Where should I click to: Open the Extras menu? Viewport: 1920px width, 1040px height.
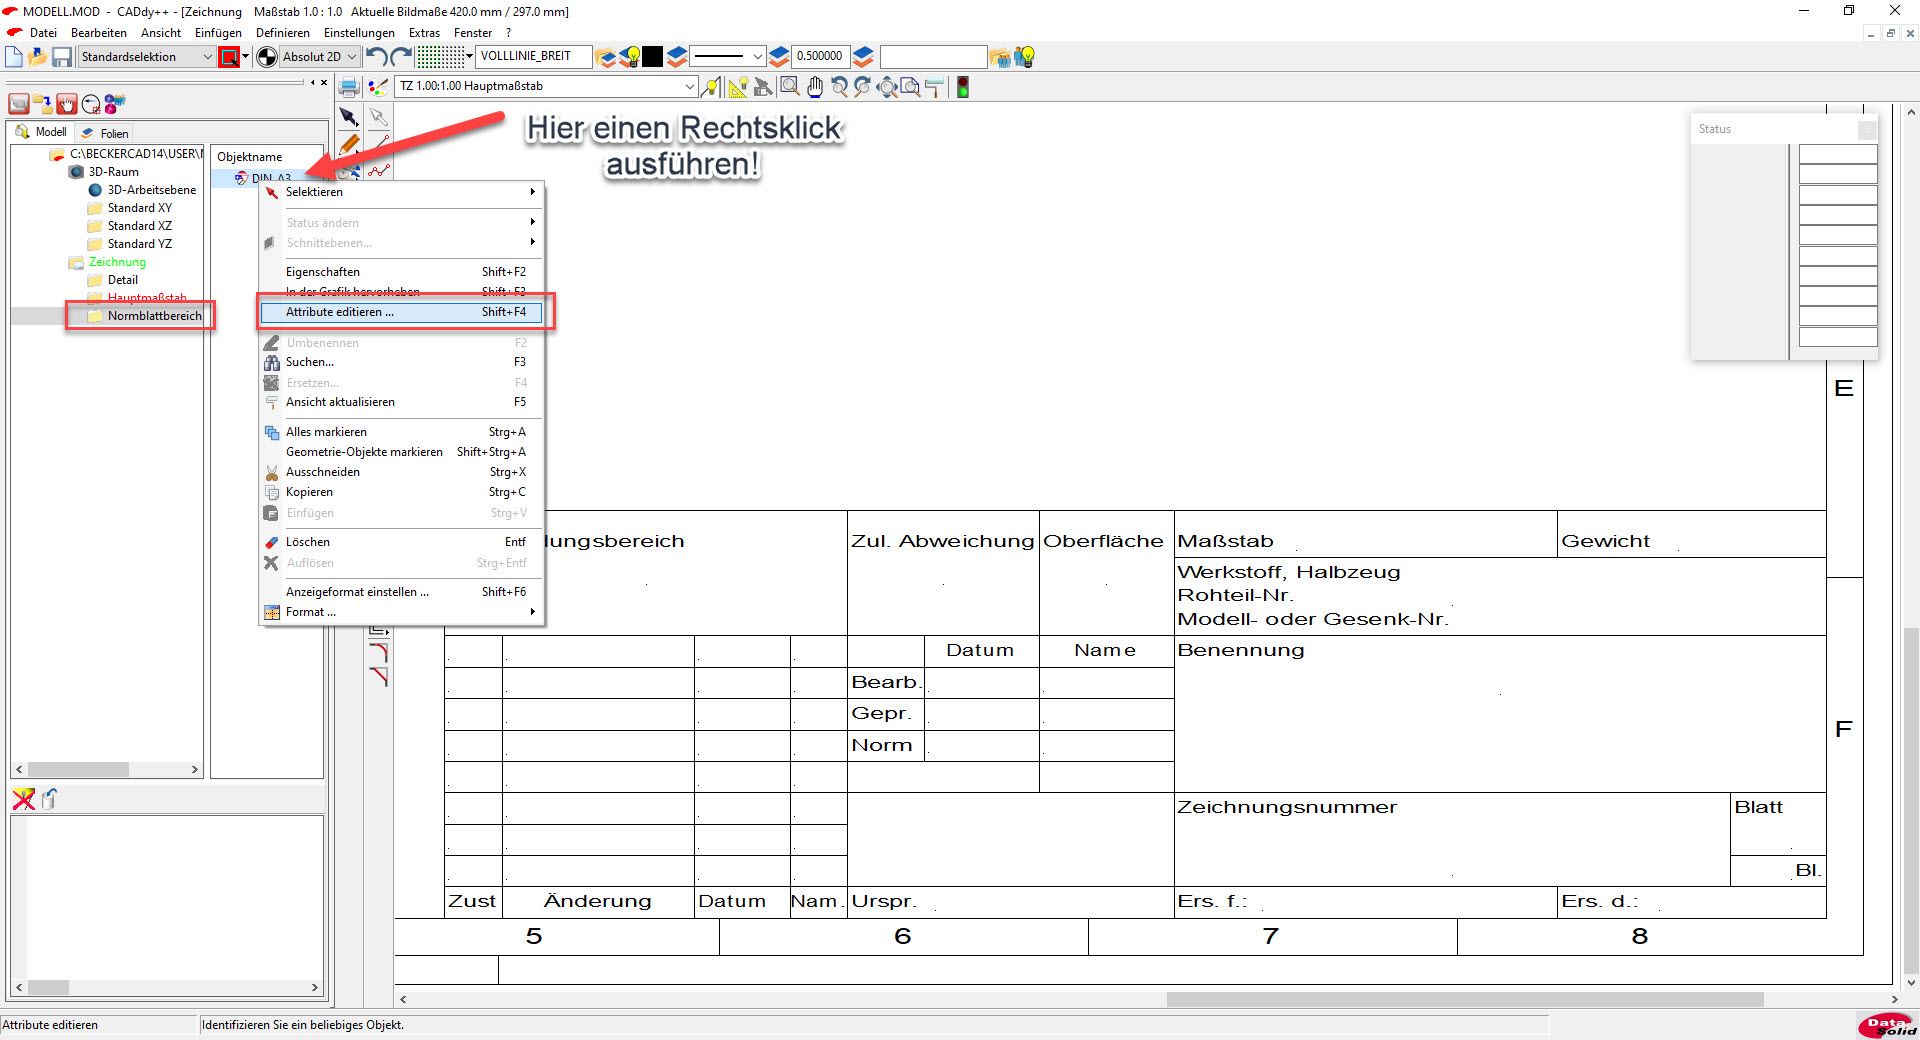pyautogui.click(x=424, y=33)
